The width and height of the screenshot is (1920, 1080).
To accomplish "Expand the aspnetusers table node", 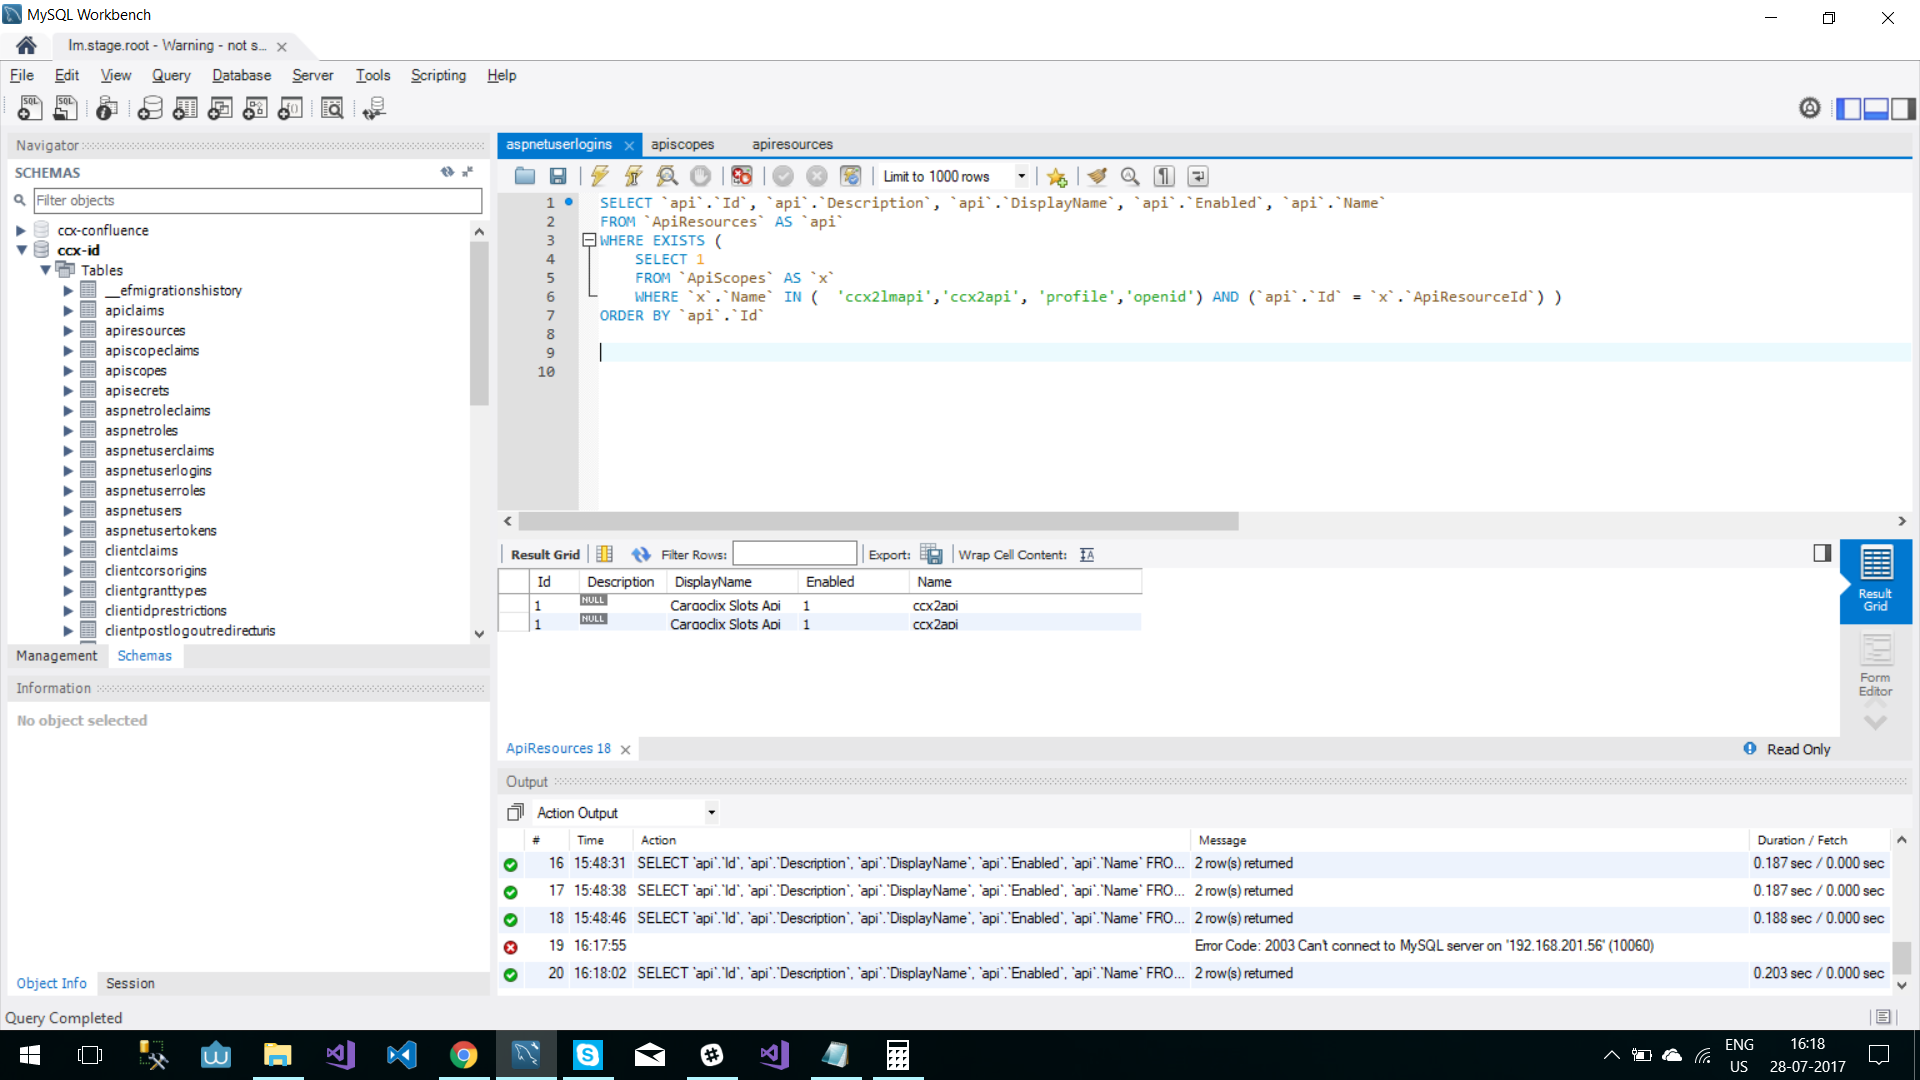I will (68, 510).
